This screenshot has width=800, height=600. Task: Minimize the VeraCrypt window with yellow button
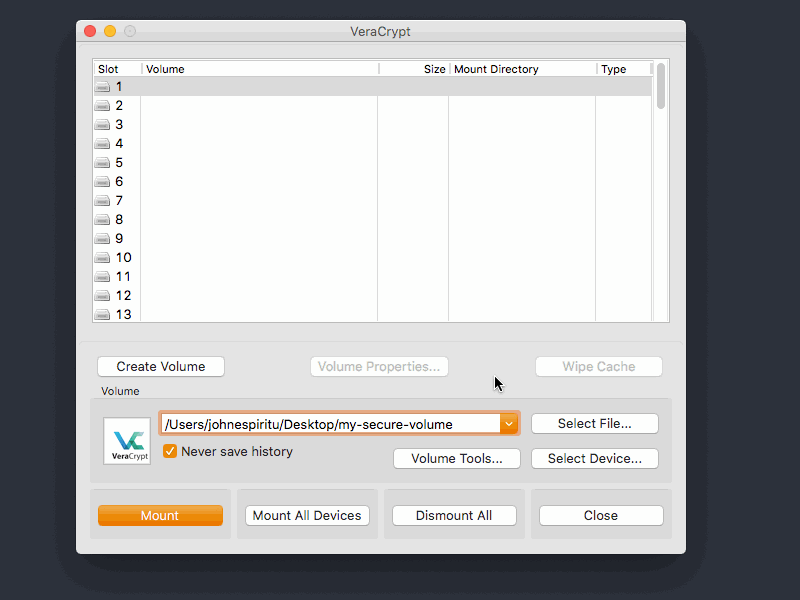(110, 31)
